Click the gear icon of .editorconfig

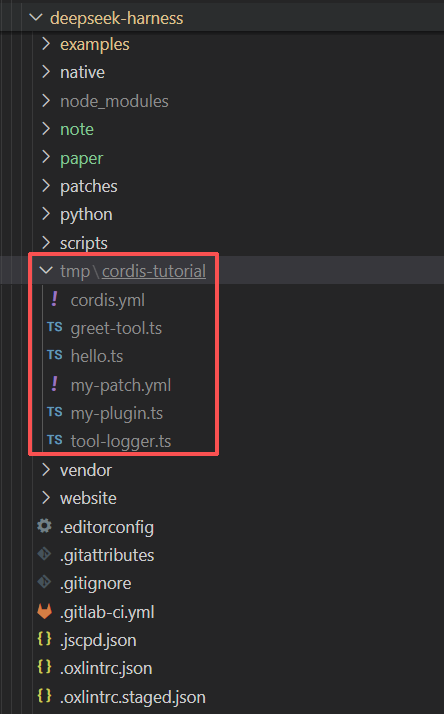(44, 526)
